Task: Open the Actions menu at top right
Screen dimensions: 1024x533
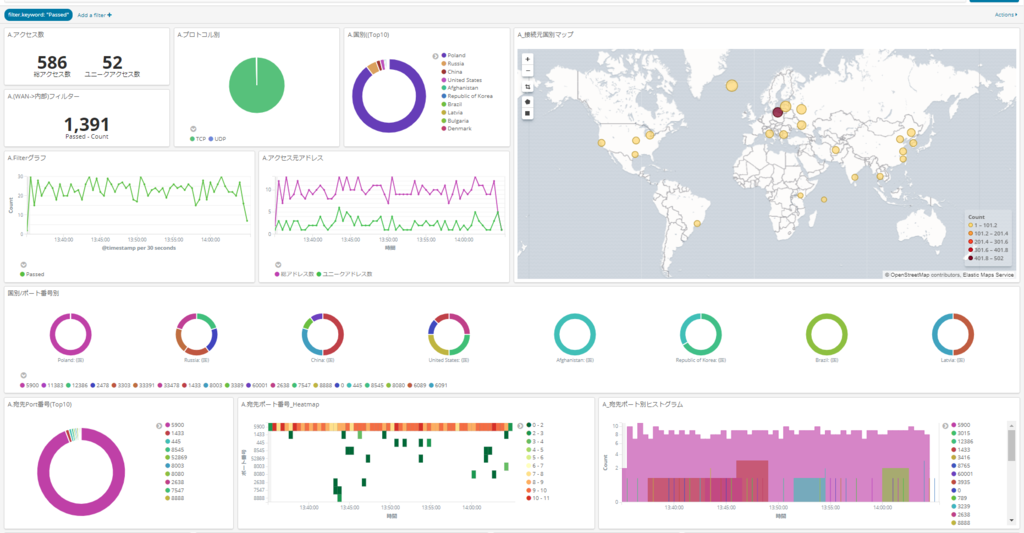Action: [1006, 15]
